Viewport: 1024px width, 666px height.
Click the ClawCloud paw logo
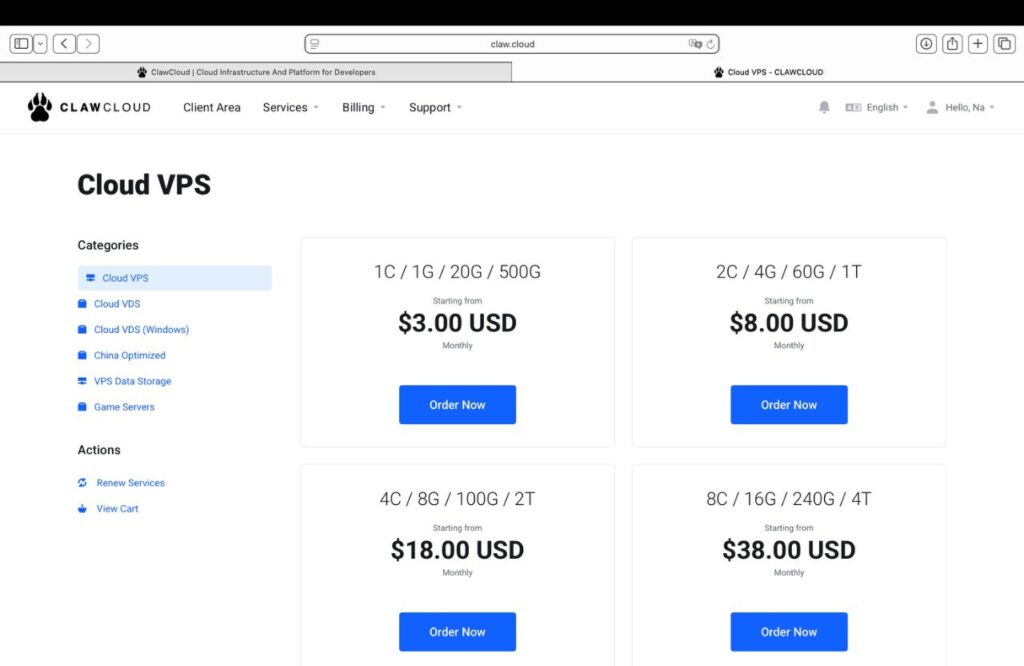pyautogui.click(x=40, y=107)
